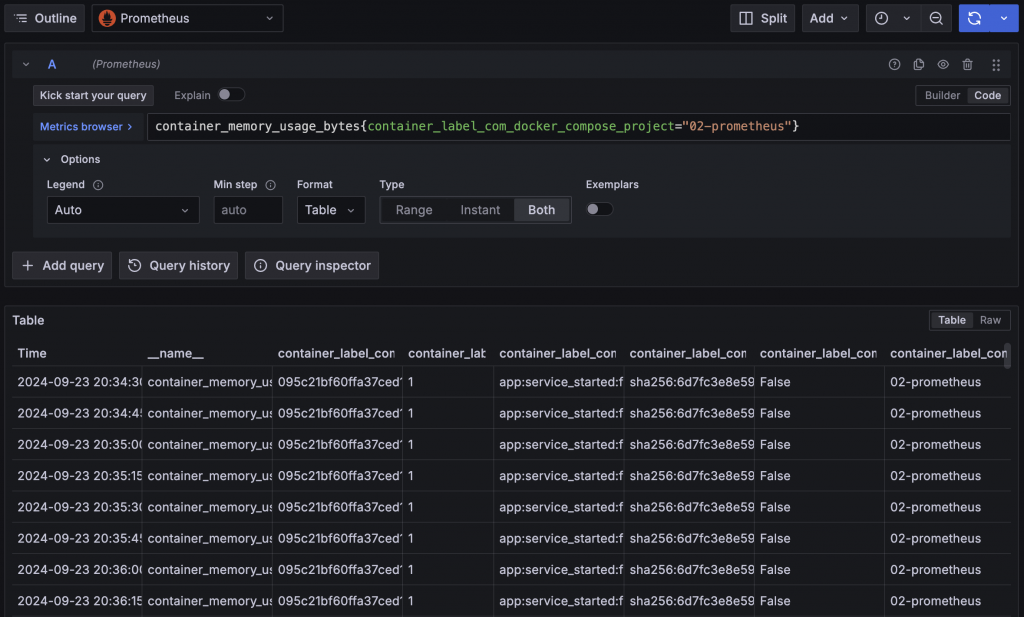Click the table vertical scrollbar
Image resolution: width=1024 pixels, height=617 pixels.
1008,356
